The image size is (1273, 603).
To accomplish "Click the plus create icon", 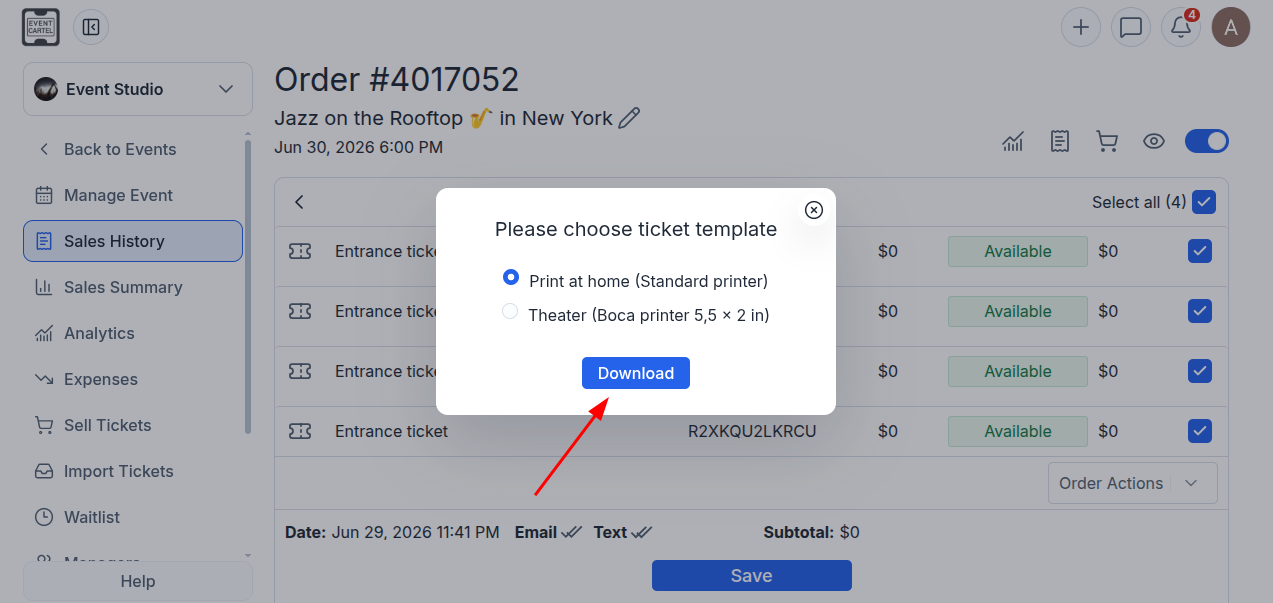I will (1081, 27).
